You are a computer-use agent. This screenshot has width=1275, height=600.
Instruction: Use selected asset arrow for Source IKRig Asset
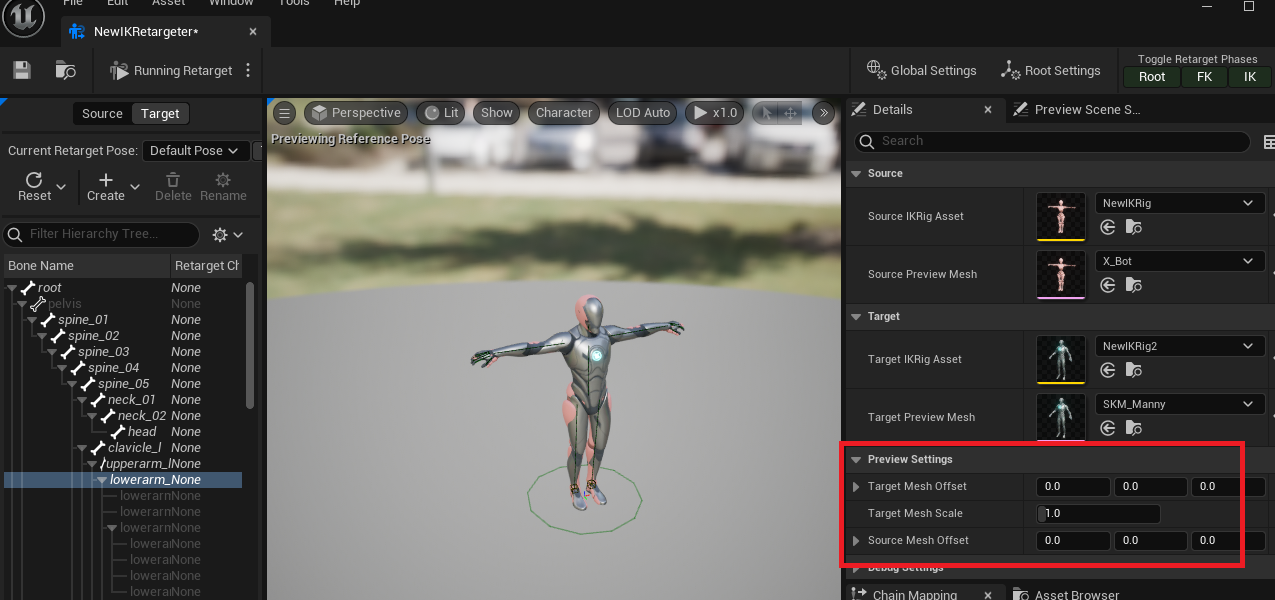(1108, 228)
